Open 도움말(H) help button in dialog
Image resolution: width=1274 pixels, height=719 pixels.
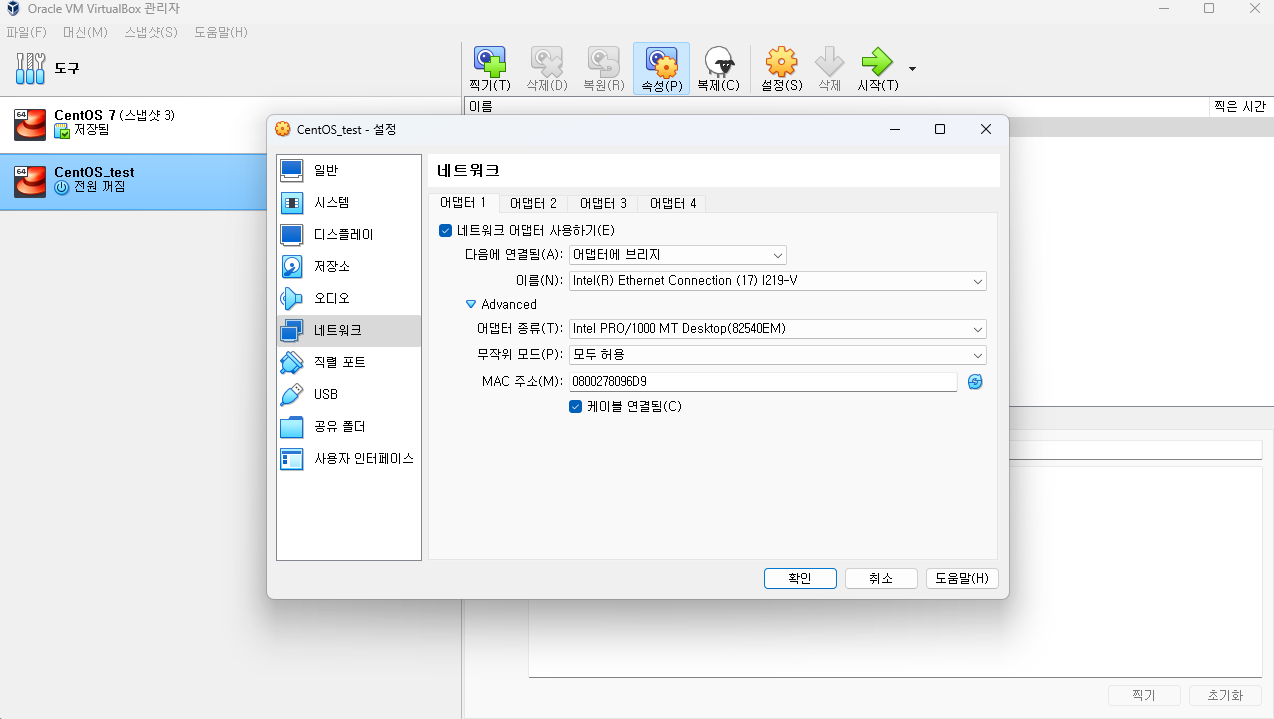(x=962, y=578)
